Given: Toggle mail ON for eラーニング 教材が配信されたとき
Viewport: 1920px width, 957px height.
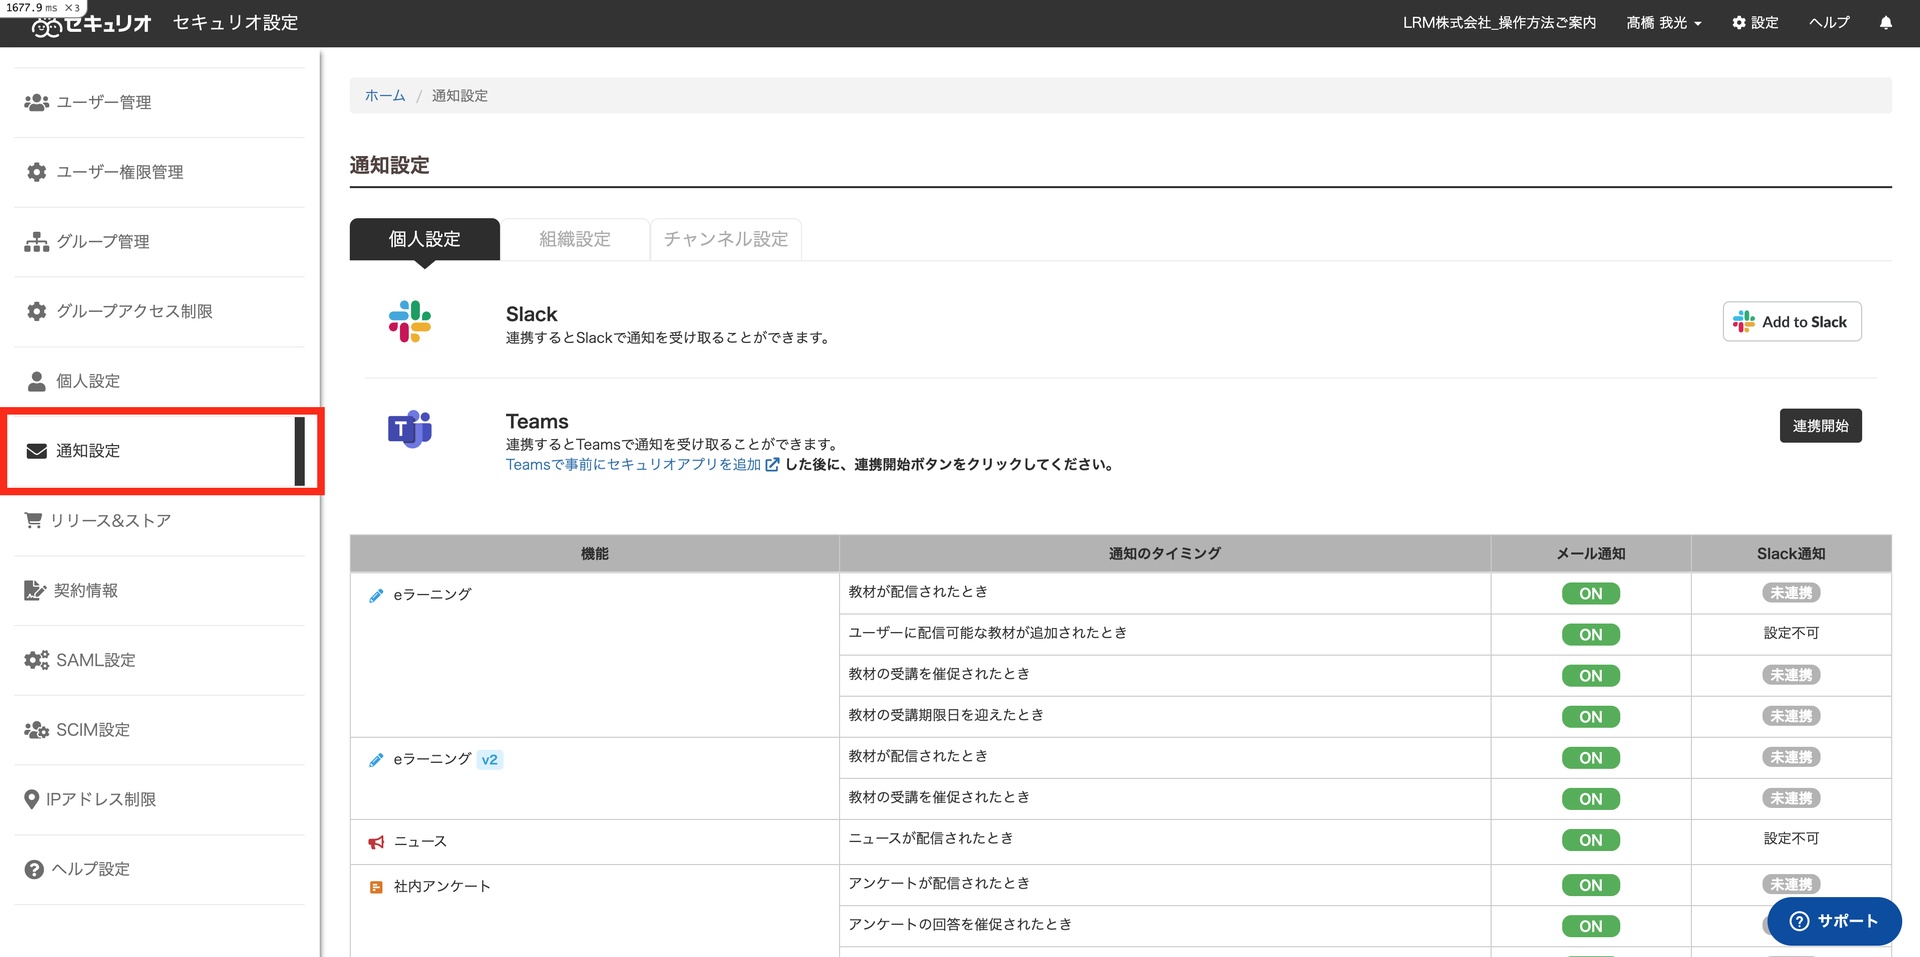Looking at the screenshot, I should (x=1591, y=594).
